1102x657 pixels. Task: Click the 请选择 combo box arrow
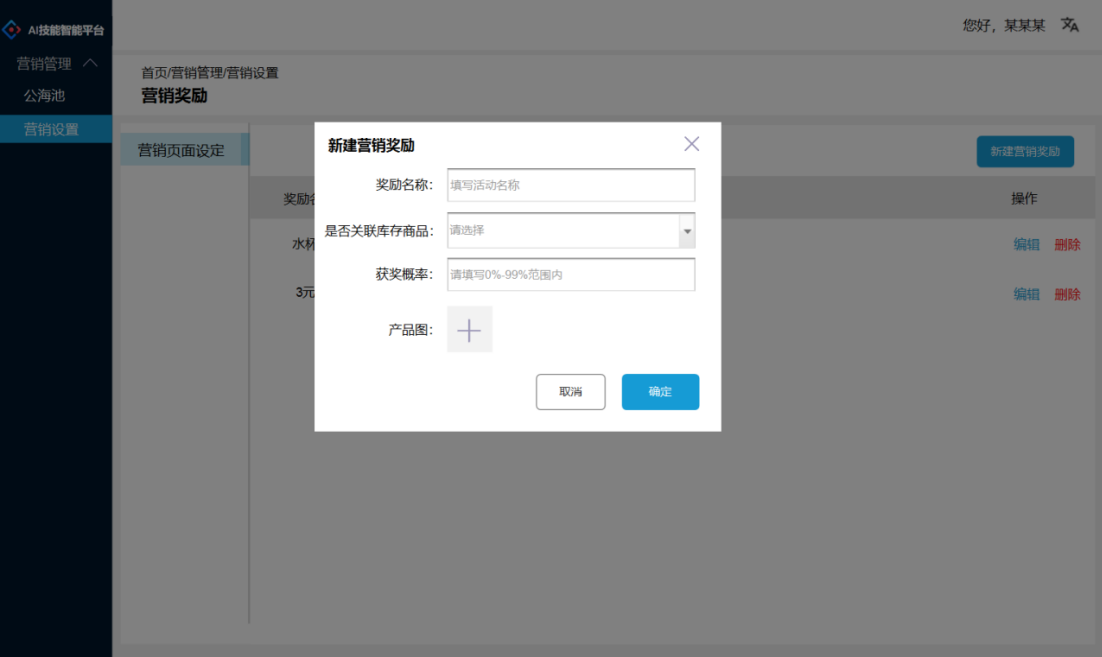click(687, 230)
